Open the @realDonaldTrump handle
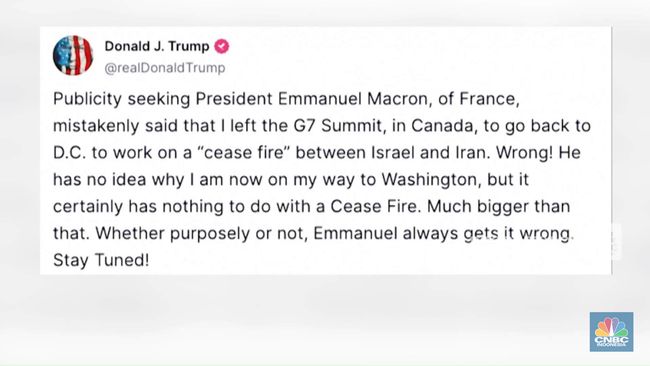The image size is (650, 366). pyautogui.click(x=165, y=68)
